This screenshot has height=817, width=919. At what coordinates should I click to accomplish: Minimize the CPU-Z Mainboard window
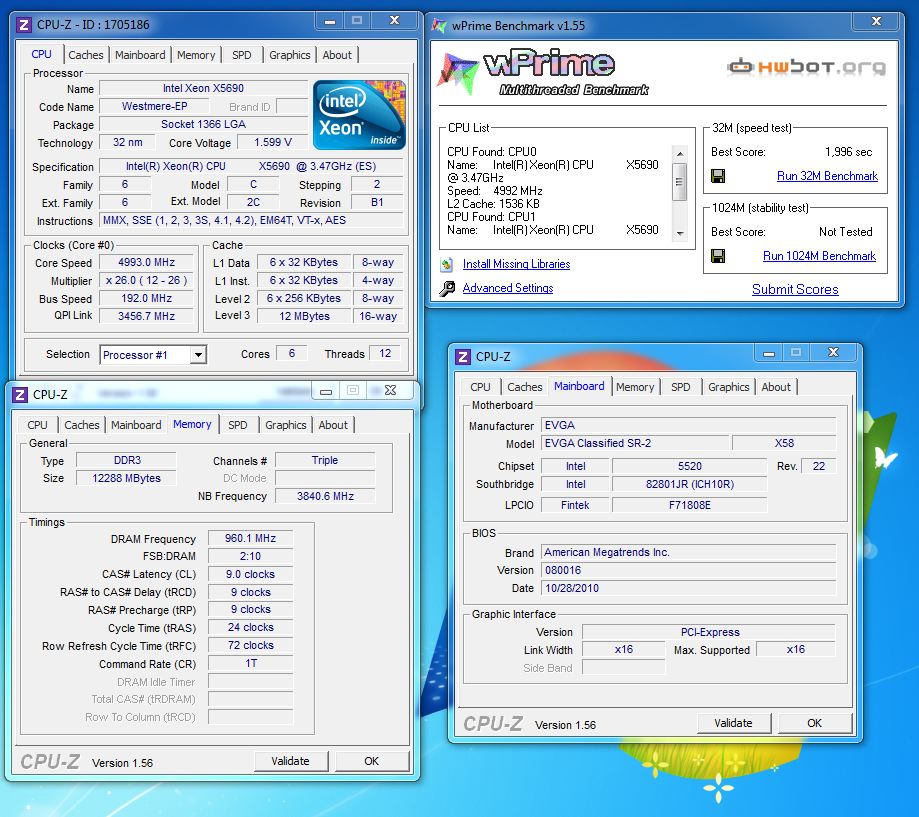(x=769, y=353)
